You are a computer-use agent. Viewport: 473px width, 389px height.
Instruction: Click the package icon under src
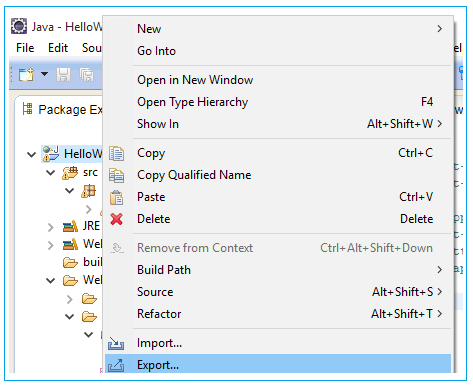pyautogui.click(x=89, y=191)
